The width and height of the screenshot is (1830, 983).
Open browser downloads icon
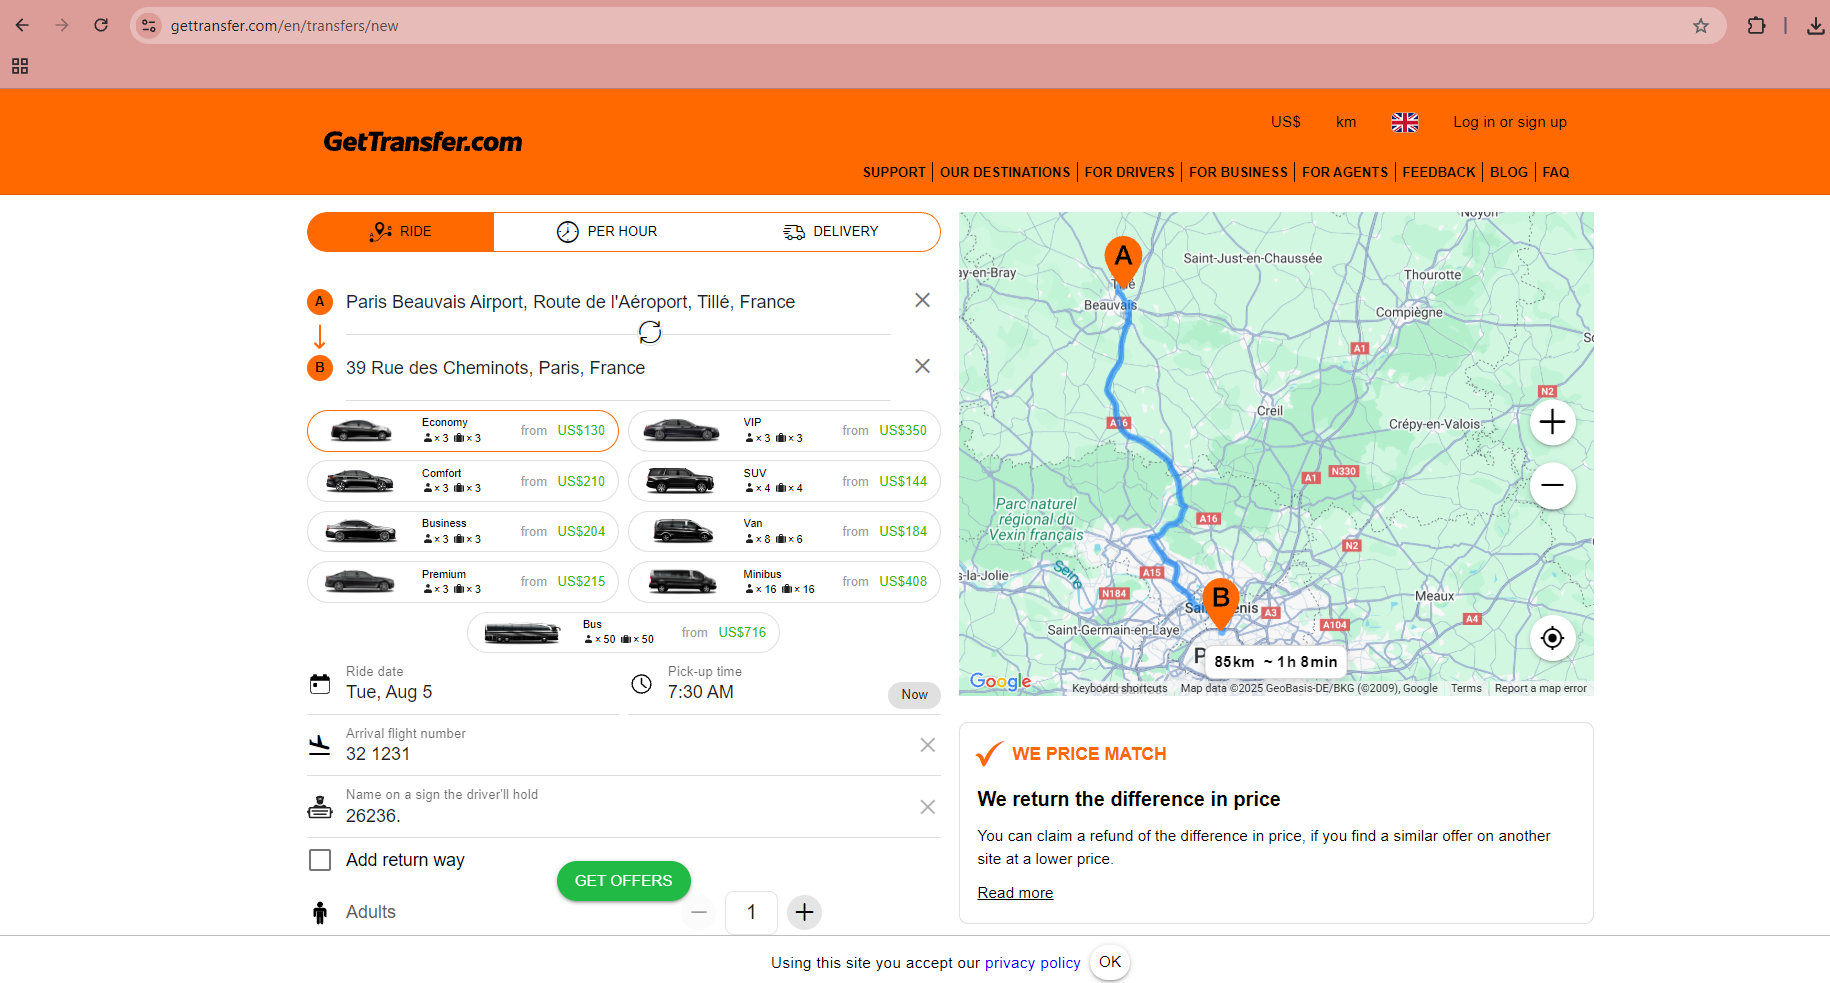tap(1815, 26)
